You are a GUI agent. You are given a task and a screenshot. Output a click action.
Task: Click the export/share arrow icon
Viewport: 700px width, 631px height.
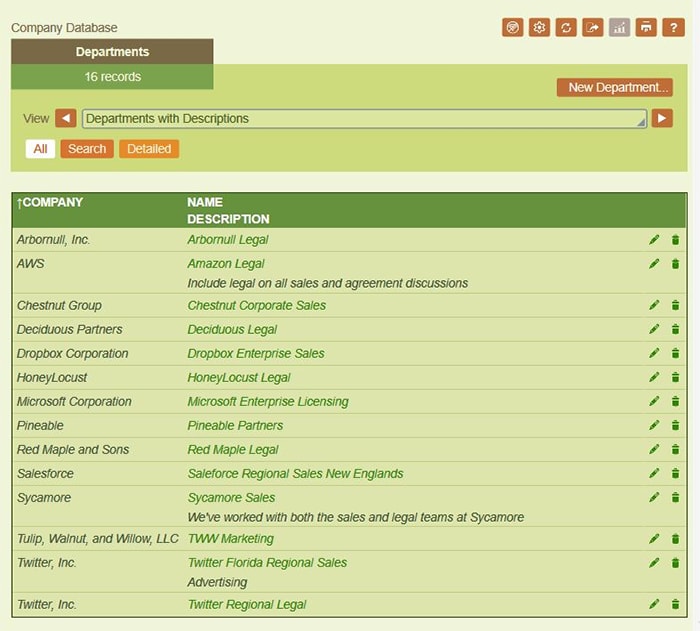coord(593,27)
